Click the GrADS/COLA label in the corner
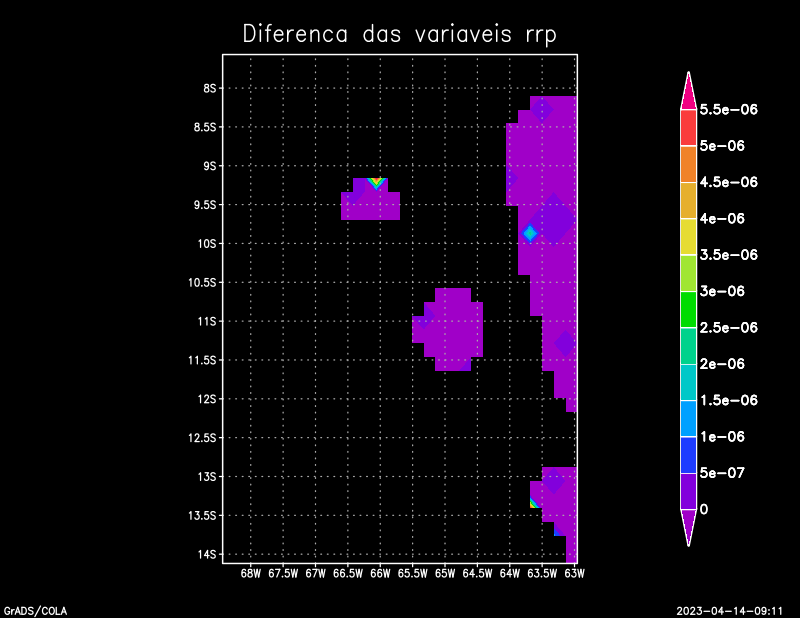Image resolution: width=800 pixels, height=618 pixels. pyautogui.click(x=29, y=609)
